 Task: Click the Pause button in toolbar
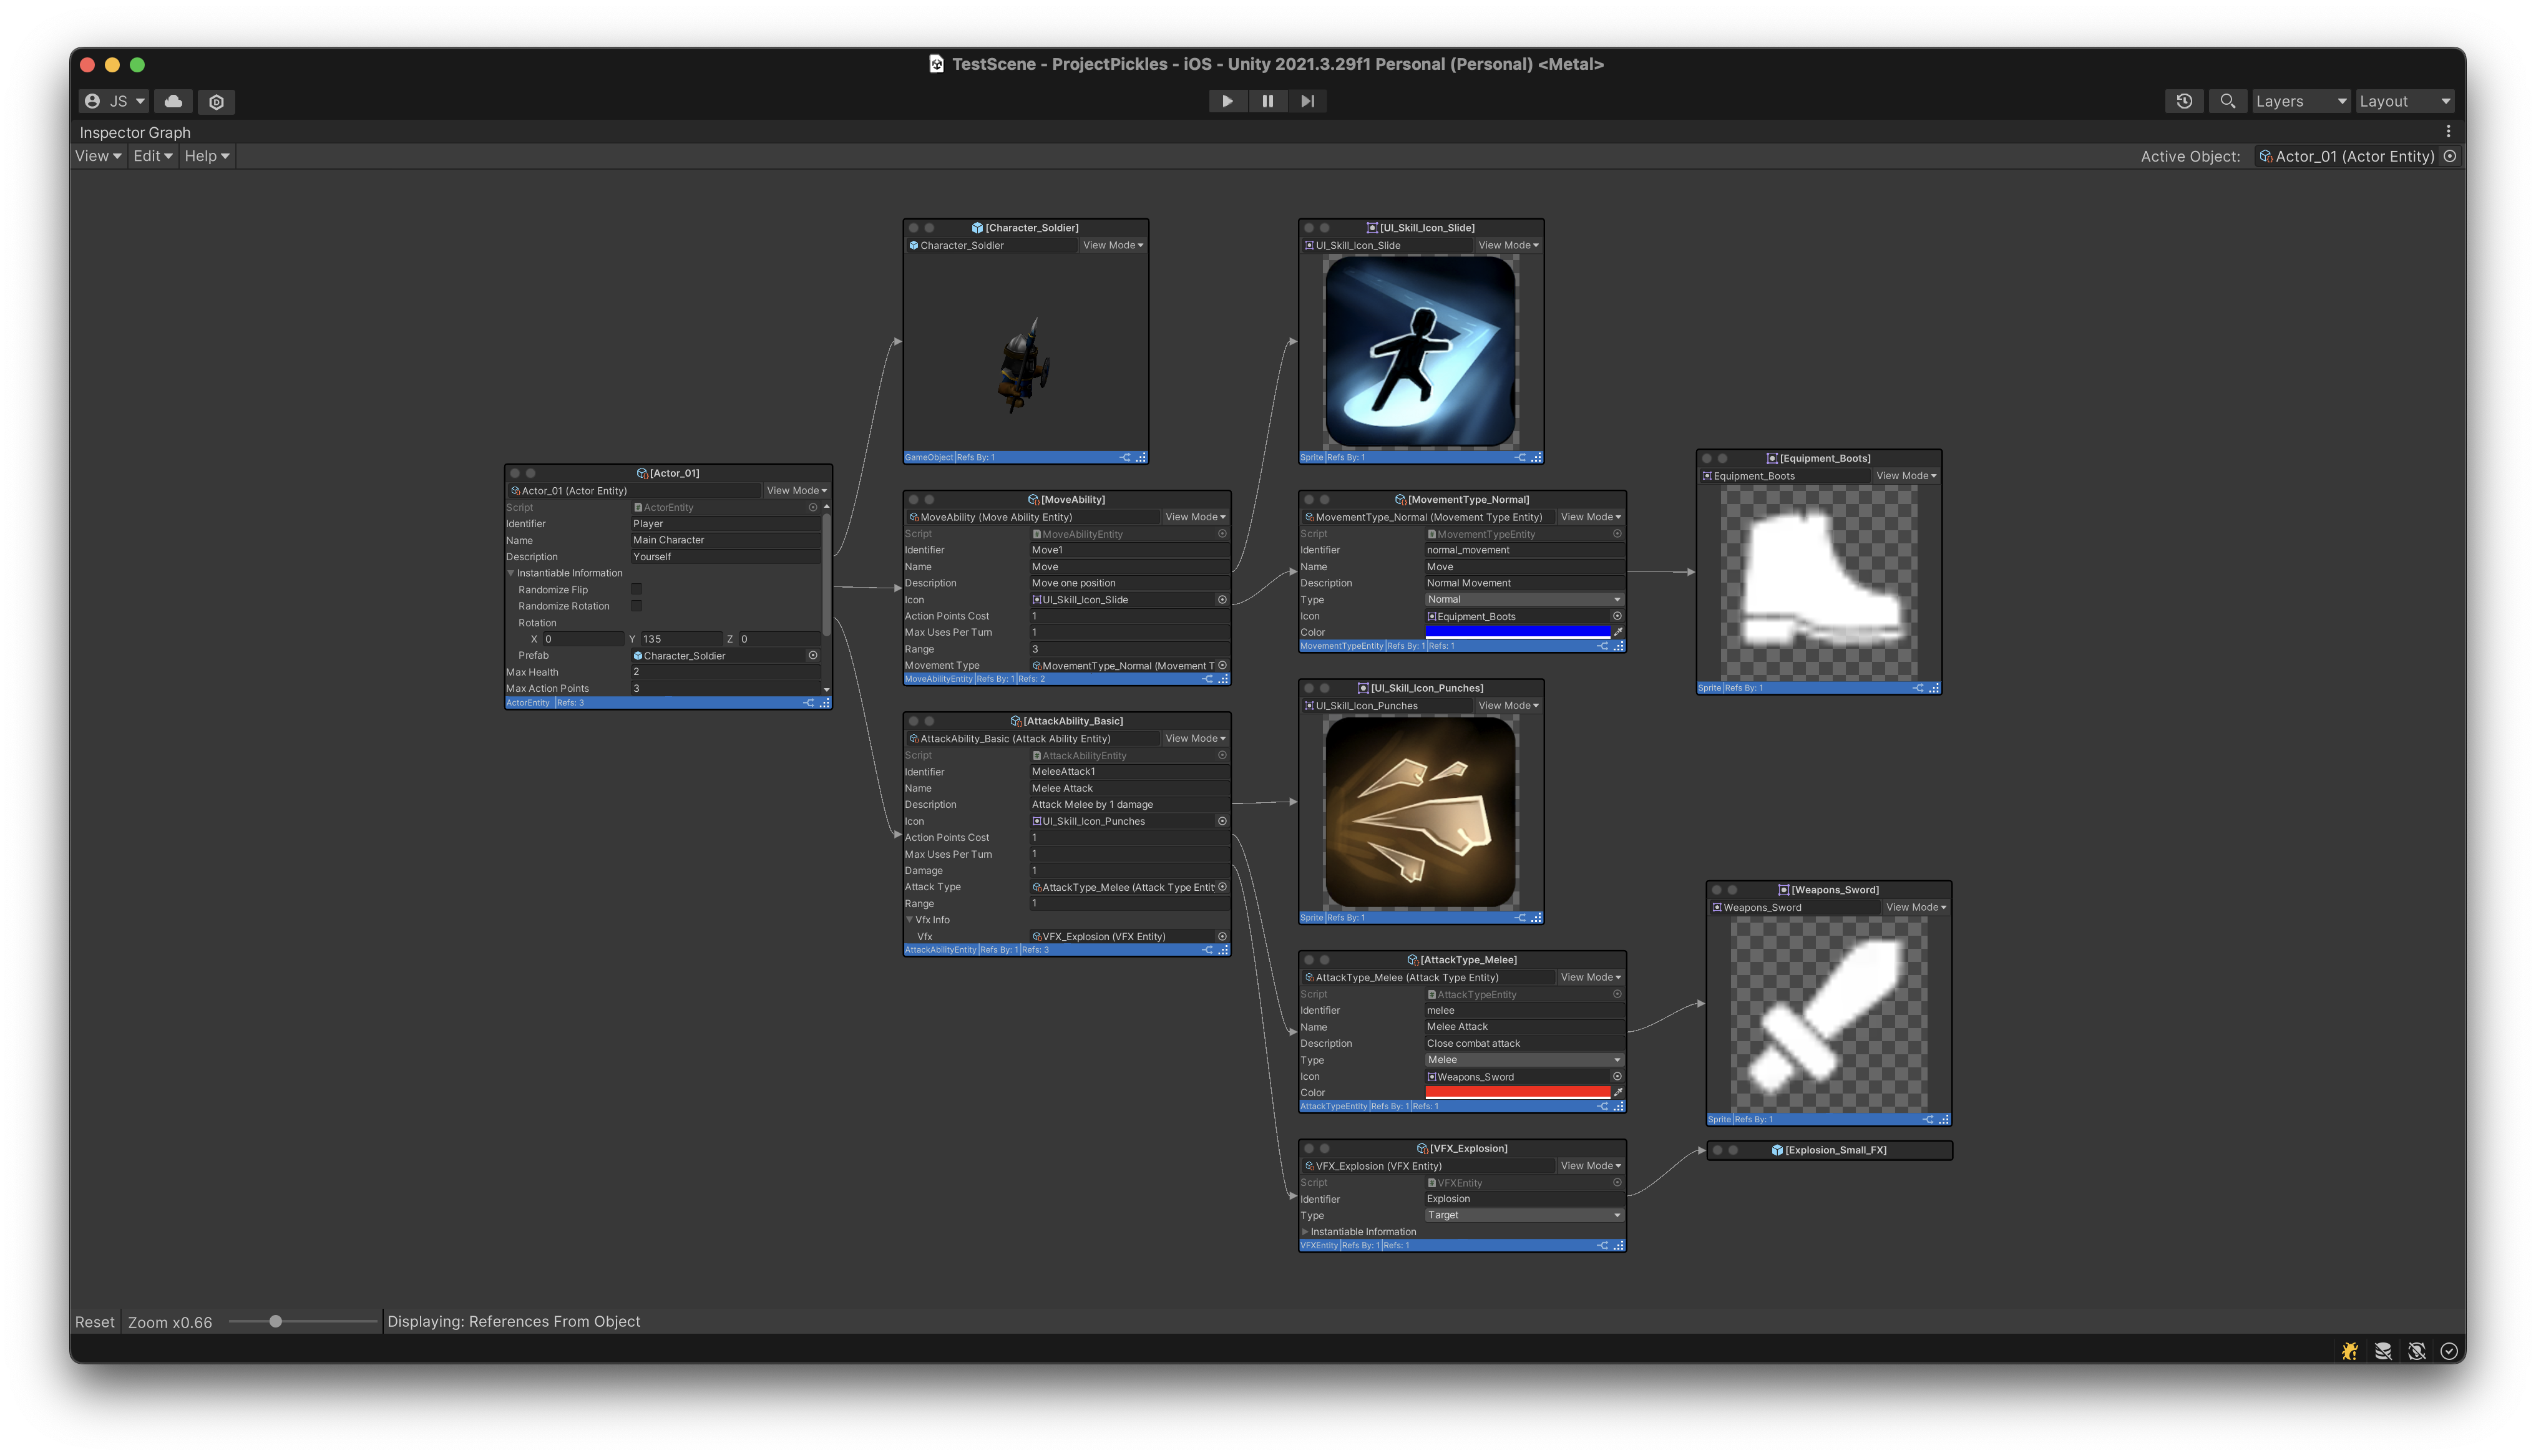coord(1267,101)
